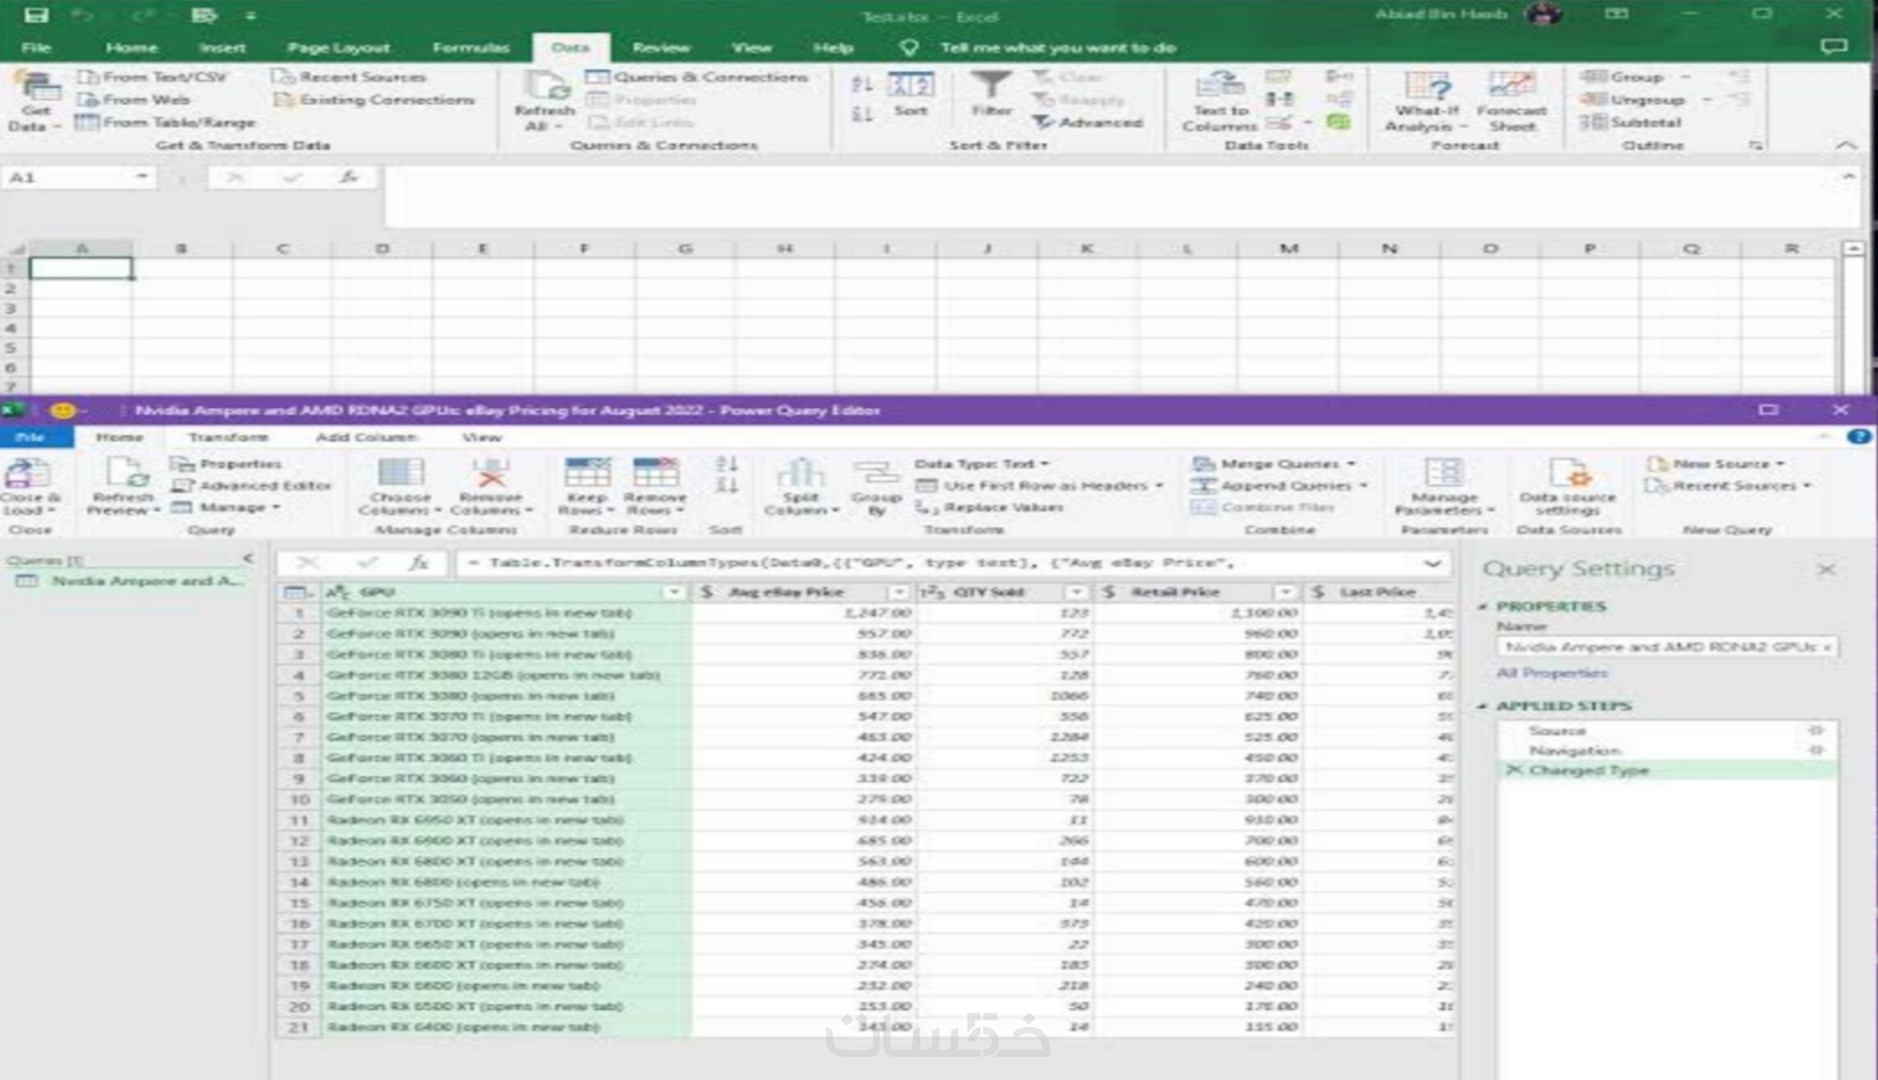
Task: Open Recent Sources in Excel ribbon
Action: 350,77
